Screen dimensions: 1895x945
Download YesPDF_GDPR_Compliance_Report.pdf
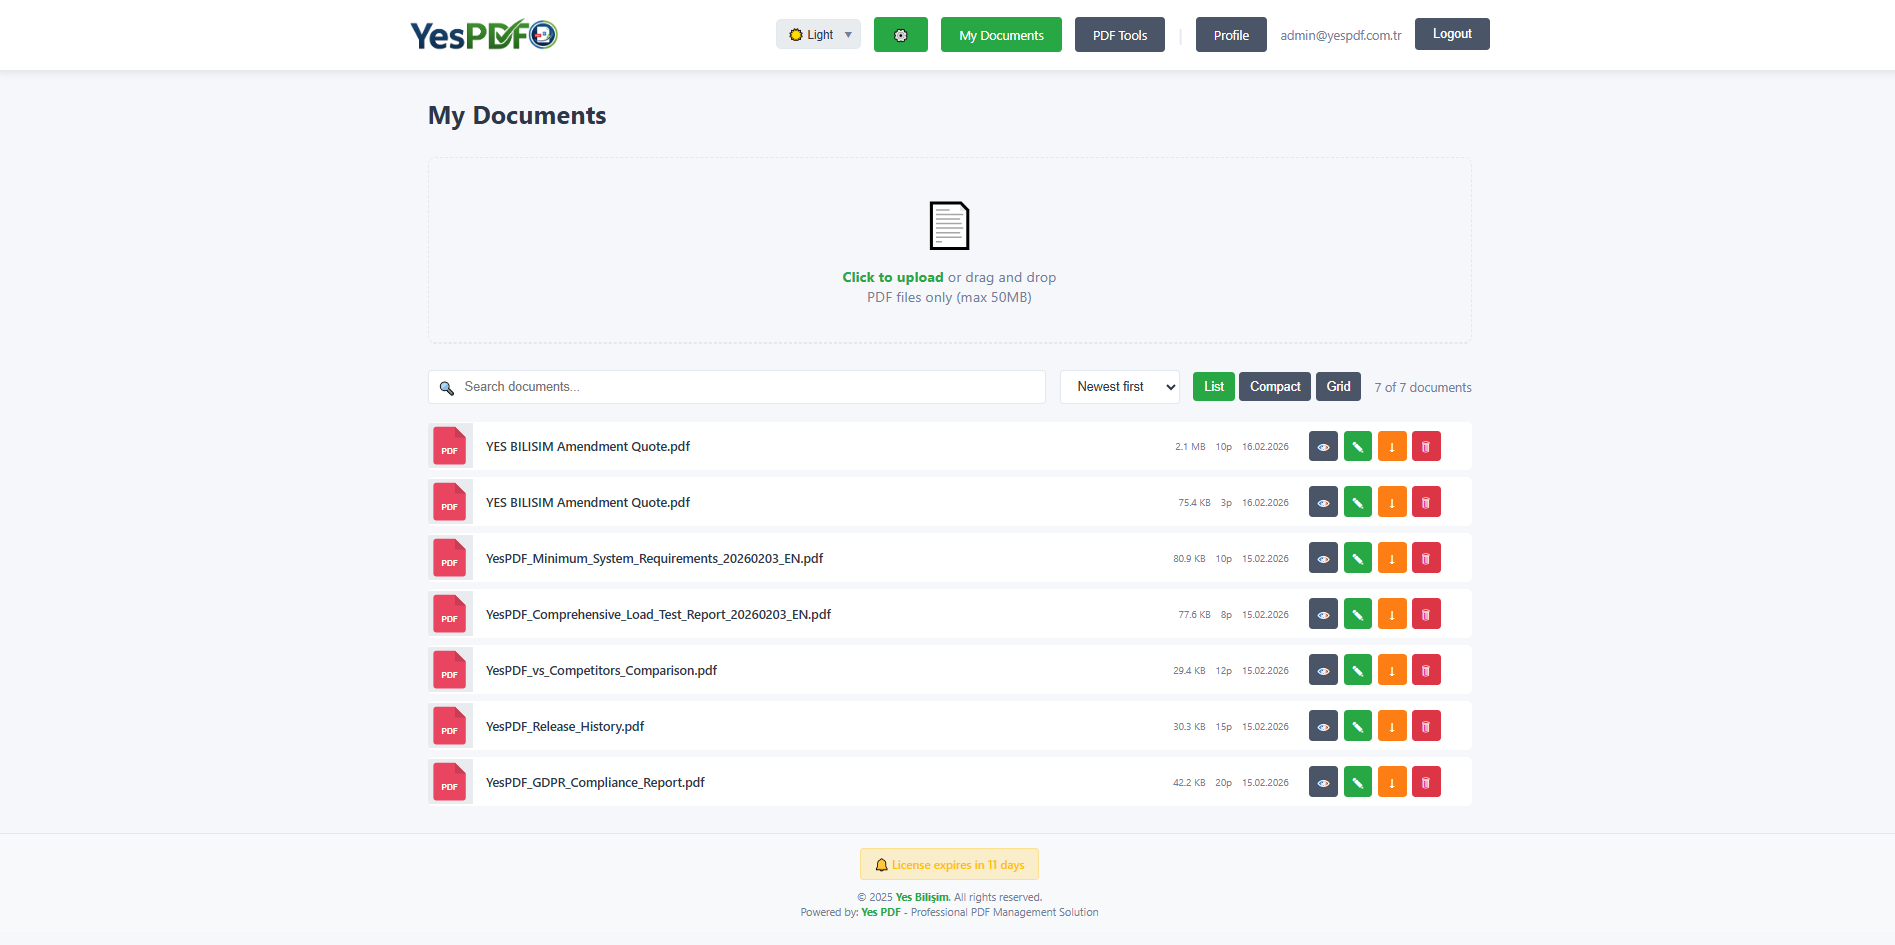(1391, 783)
